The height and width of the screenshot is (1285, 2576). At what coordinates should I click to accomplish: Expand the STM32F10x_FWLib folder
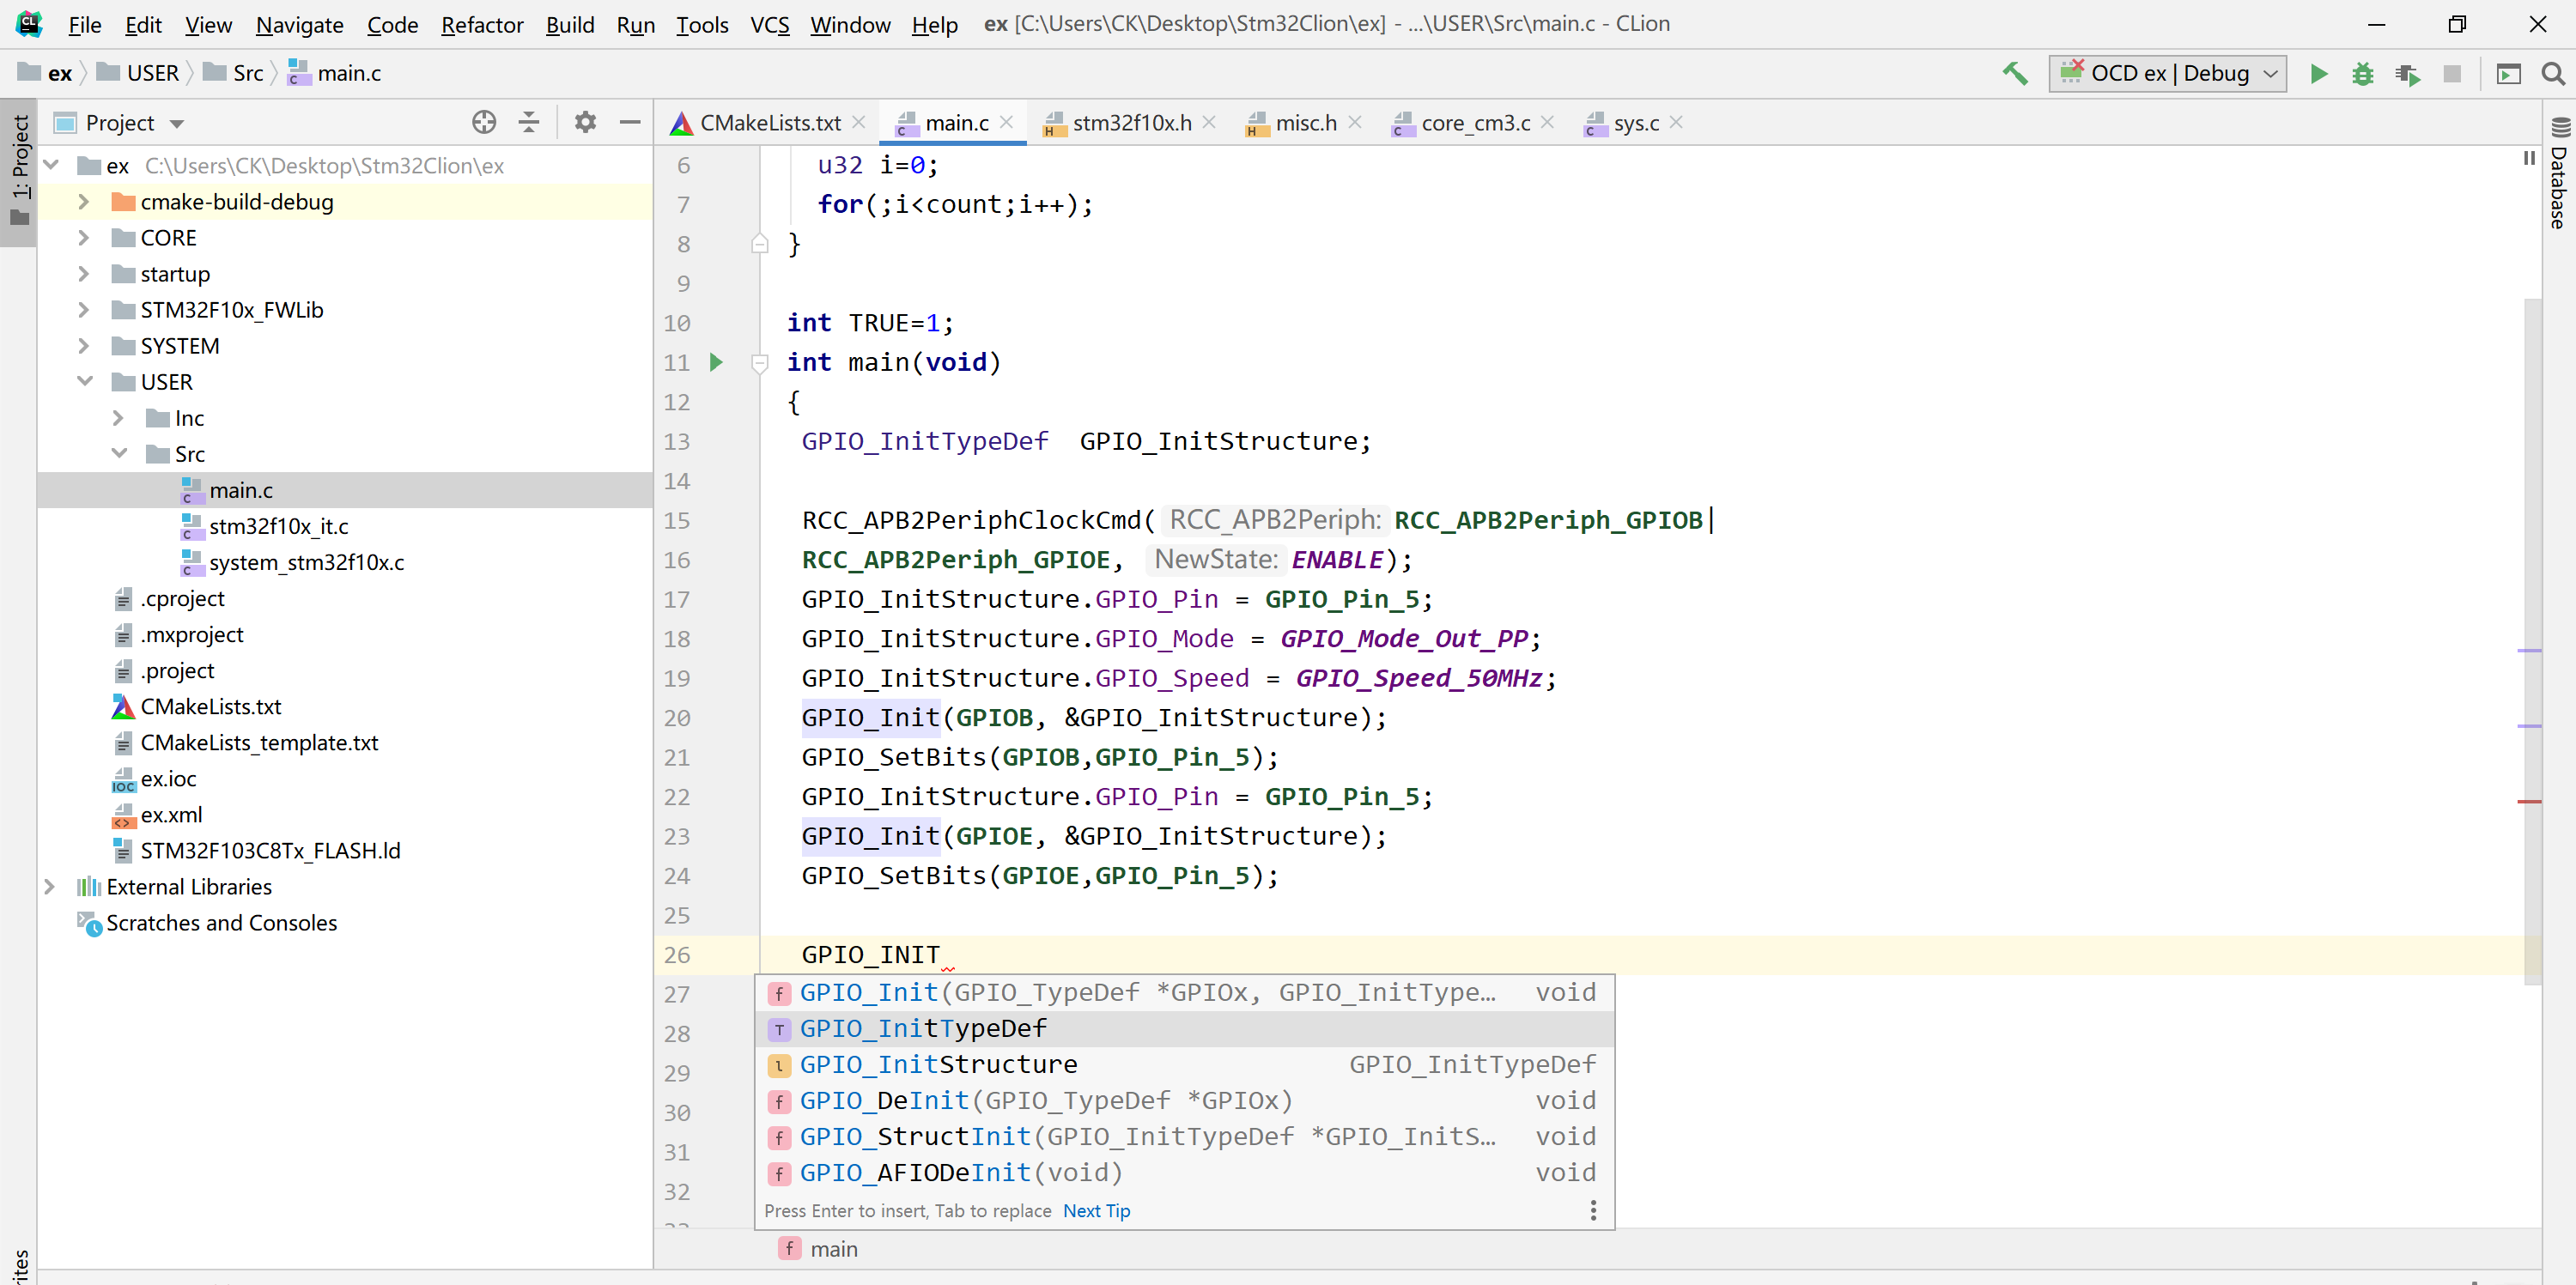[x=84, y=310]
